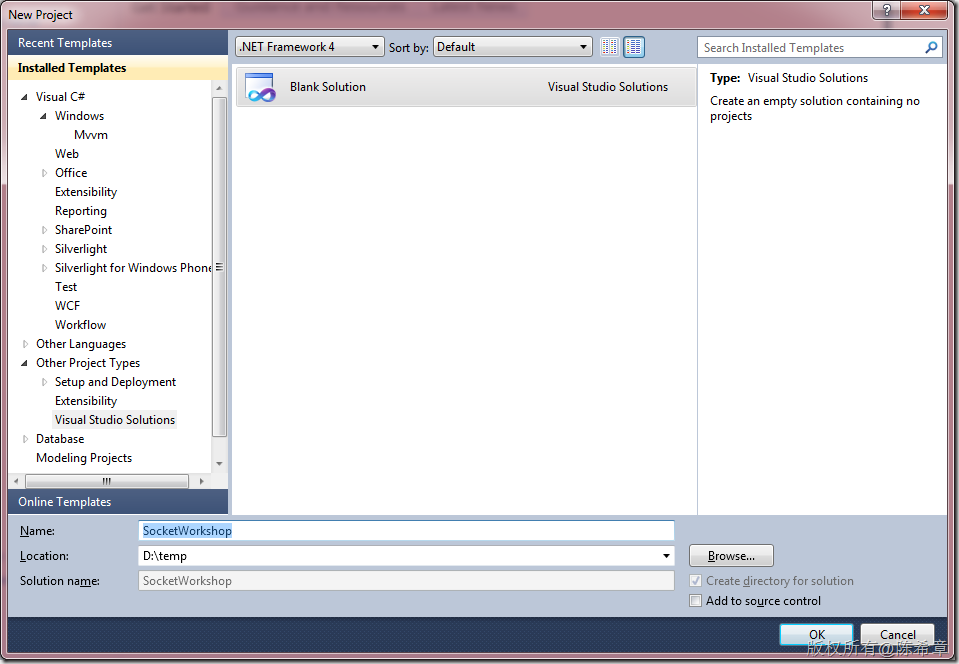Screen dimensions: 959x664
Task: Expand the SharePoint tree node
Action: (44, 230)
